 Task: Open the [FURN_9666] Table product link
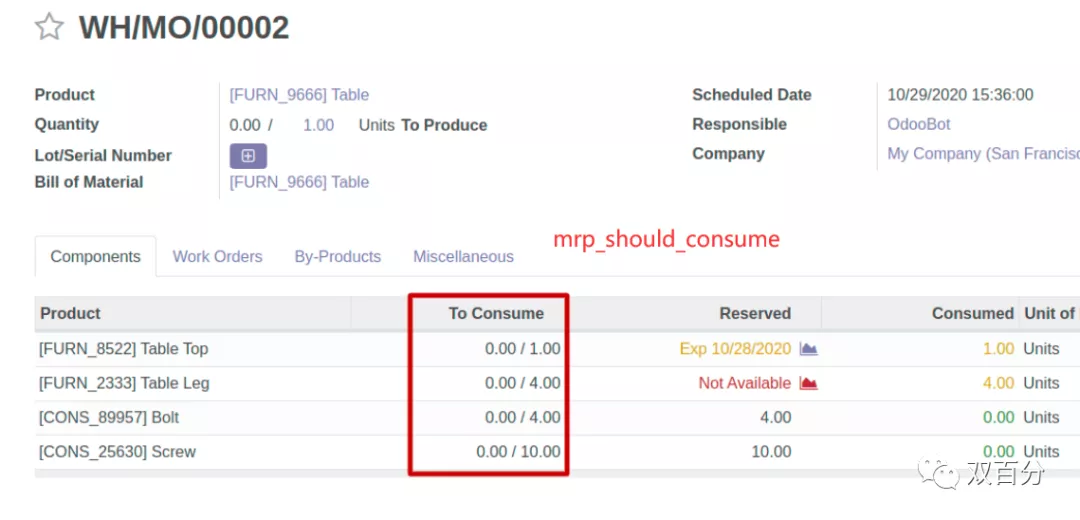coord(299,95)
